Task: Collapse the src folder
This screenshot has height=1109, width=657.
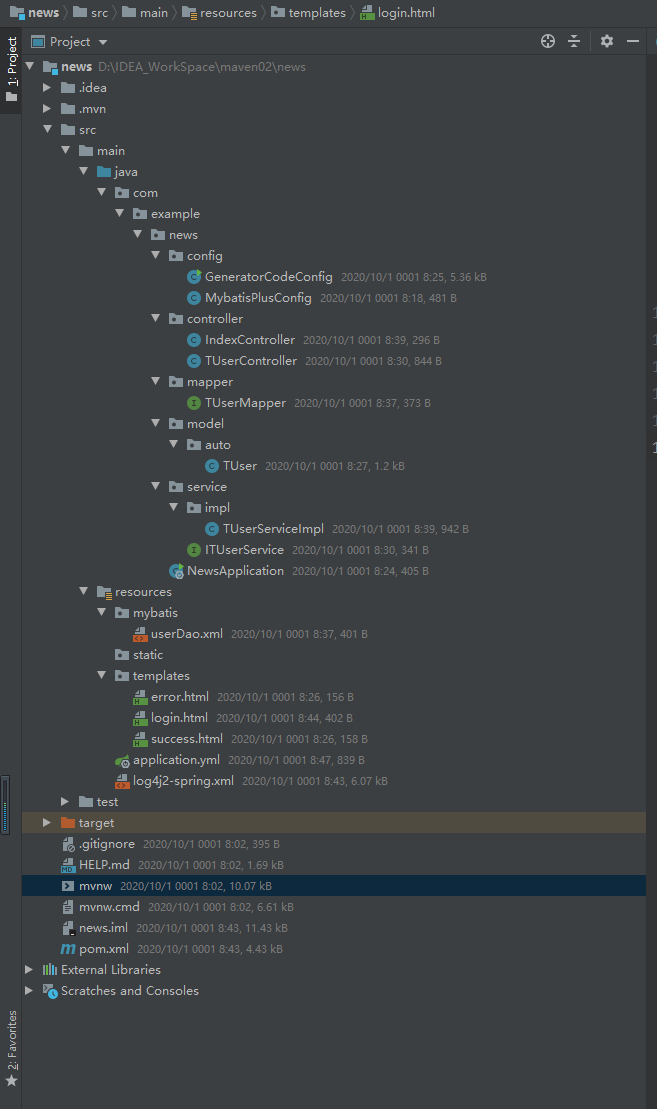Action: 47,129
